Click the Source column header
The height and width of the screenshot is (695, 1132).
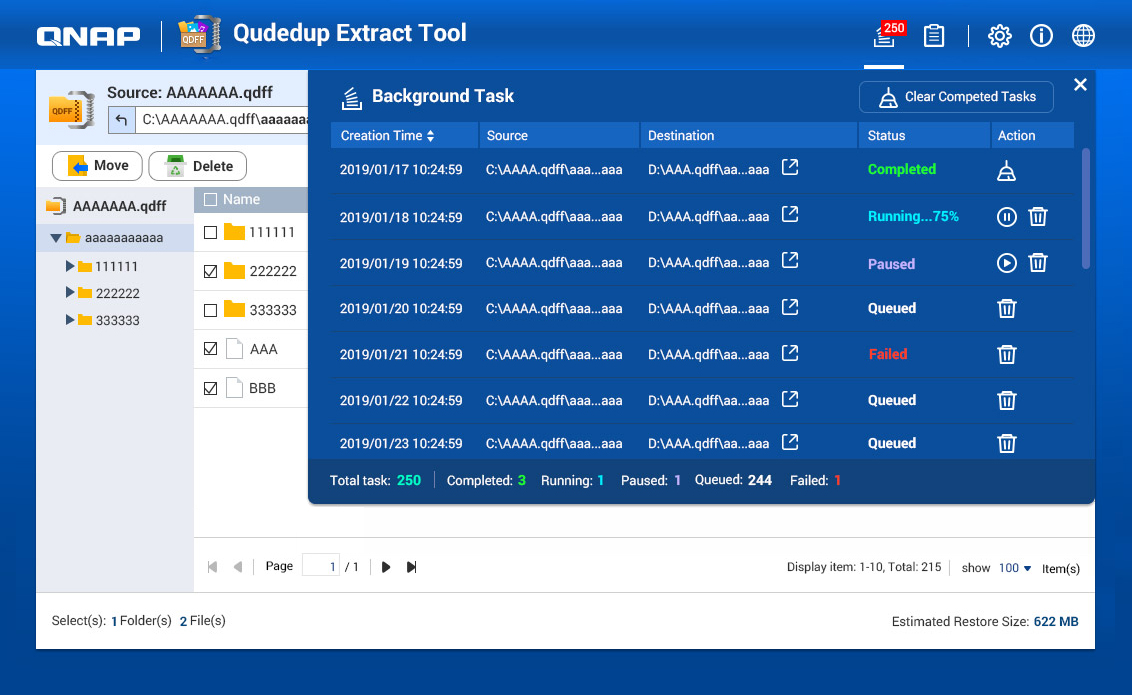[560, 136]
